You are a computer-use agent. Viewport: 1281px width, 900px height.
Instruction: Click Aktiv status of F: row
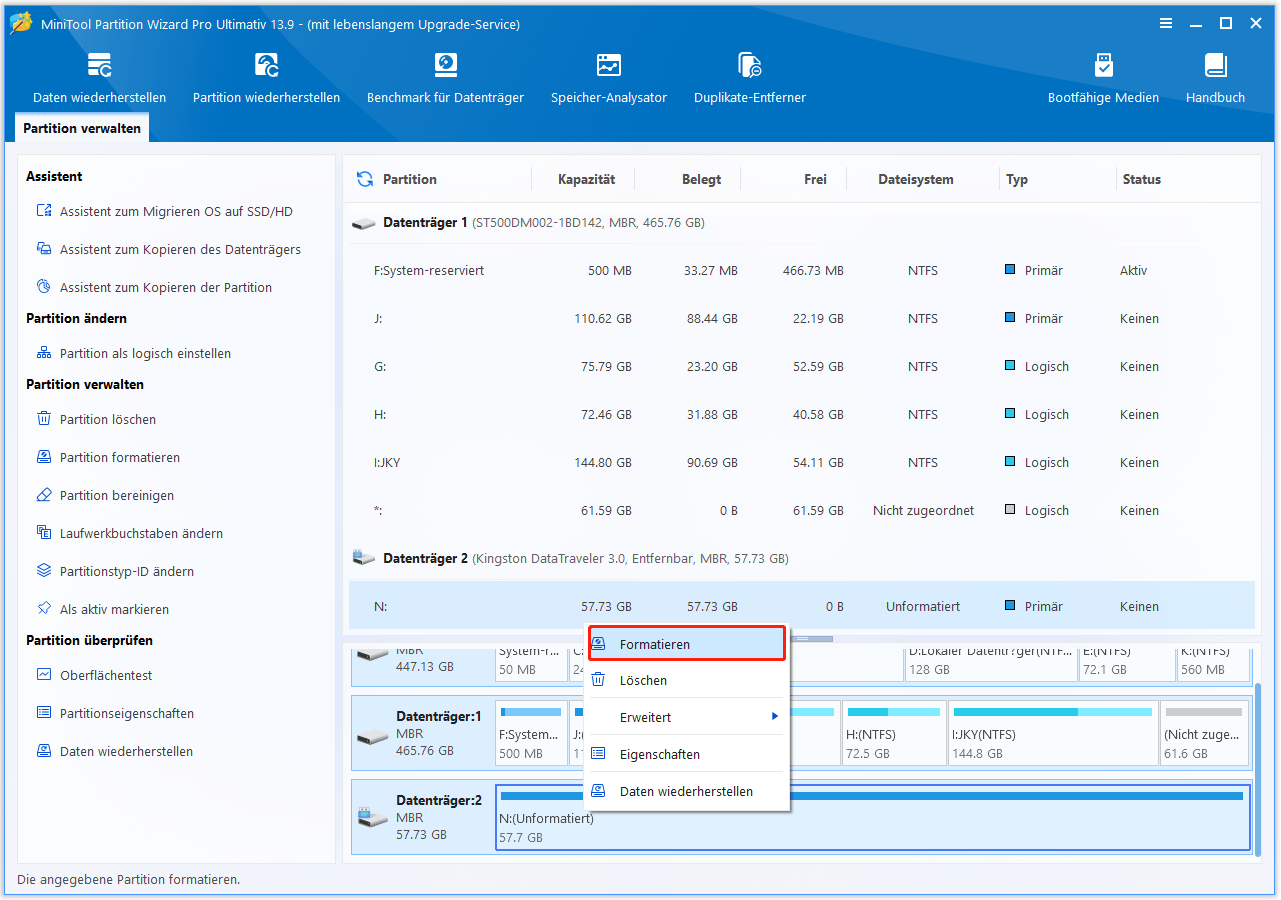[x=1134, y=271]
